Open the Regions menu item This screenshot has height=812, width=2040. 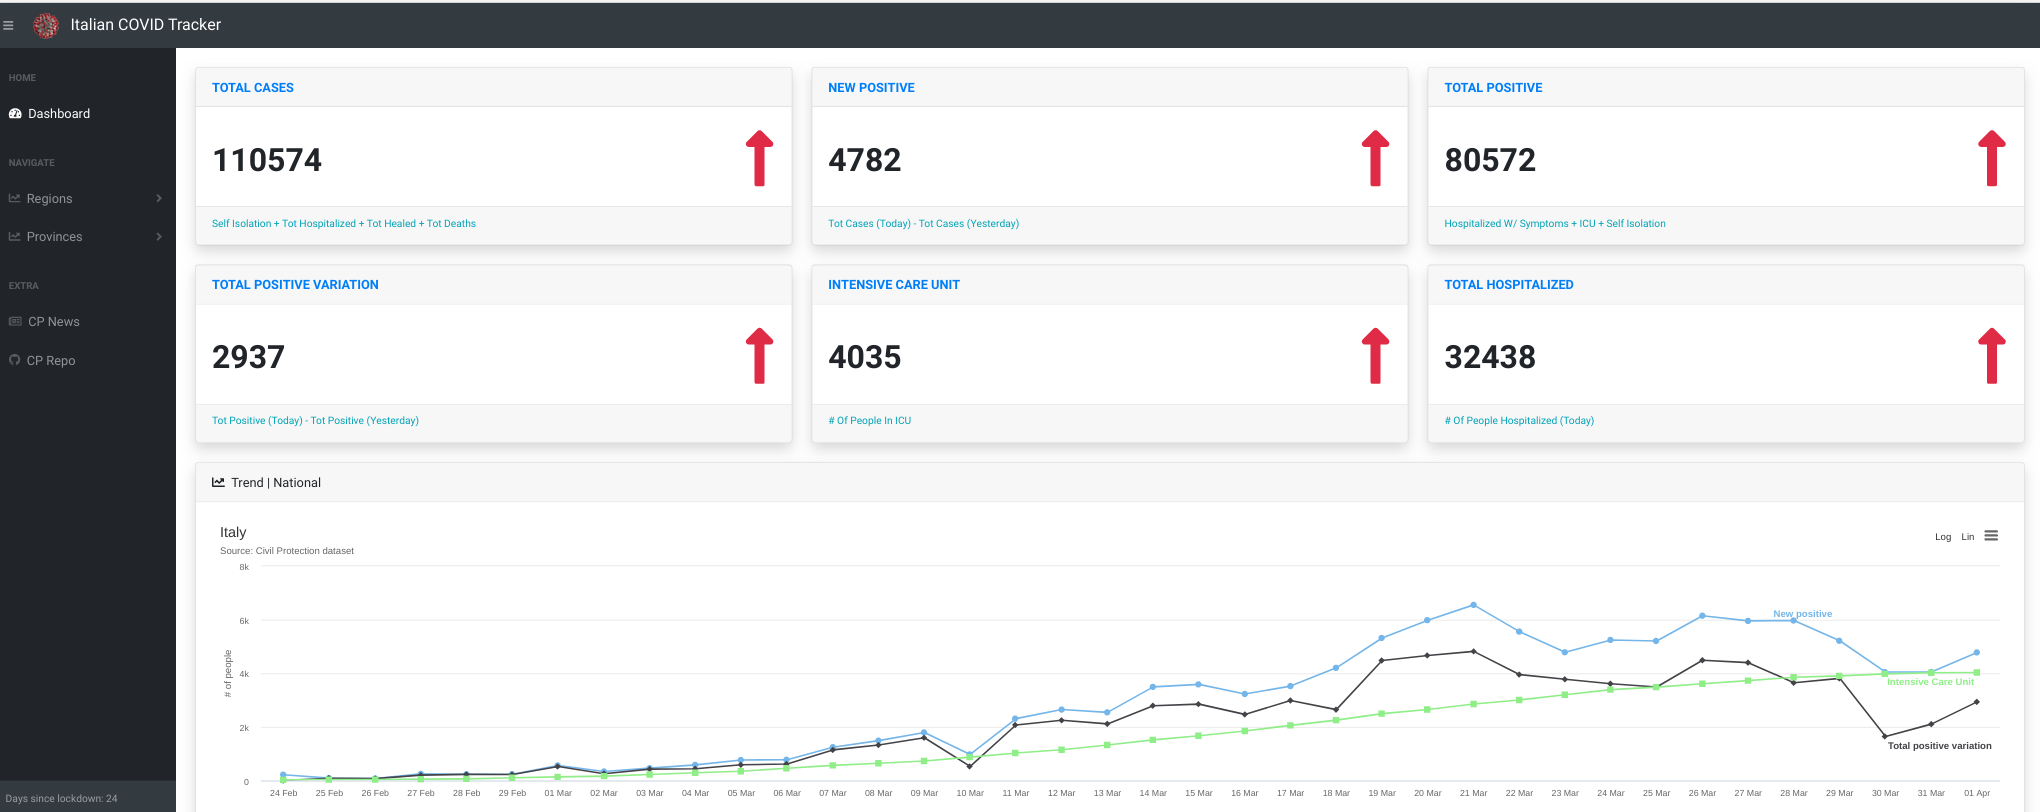coord(88,199)
